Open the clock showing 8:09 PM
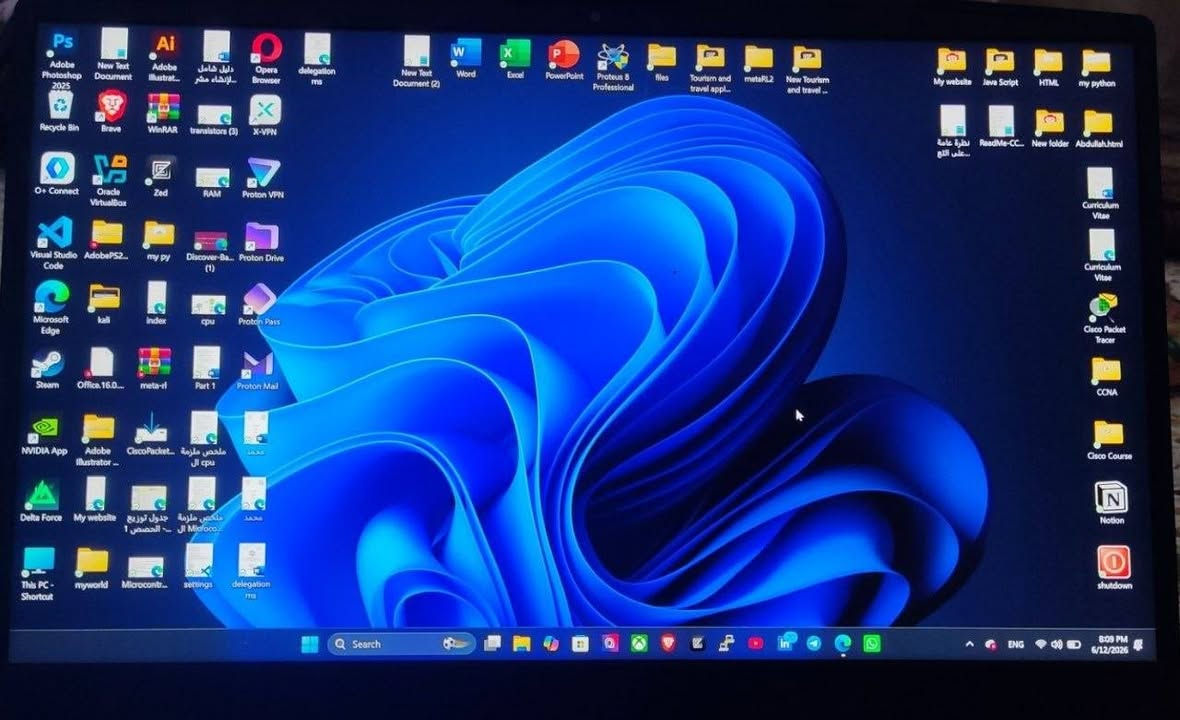 [1109, 645]
